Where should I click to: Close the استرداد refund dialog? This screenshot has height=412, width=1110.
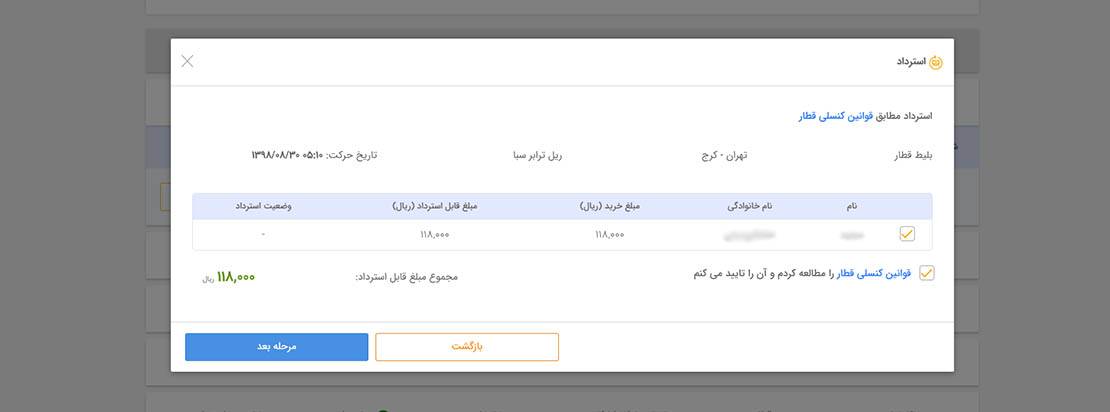click(187, 62)
